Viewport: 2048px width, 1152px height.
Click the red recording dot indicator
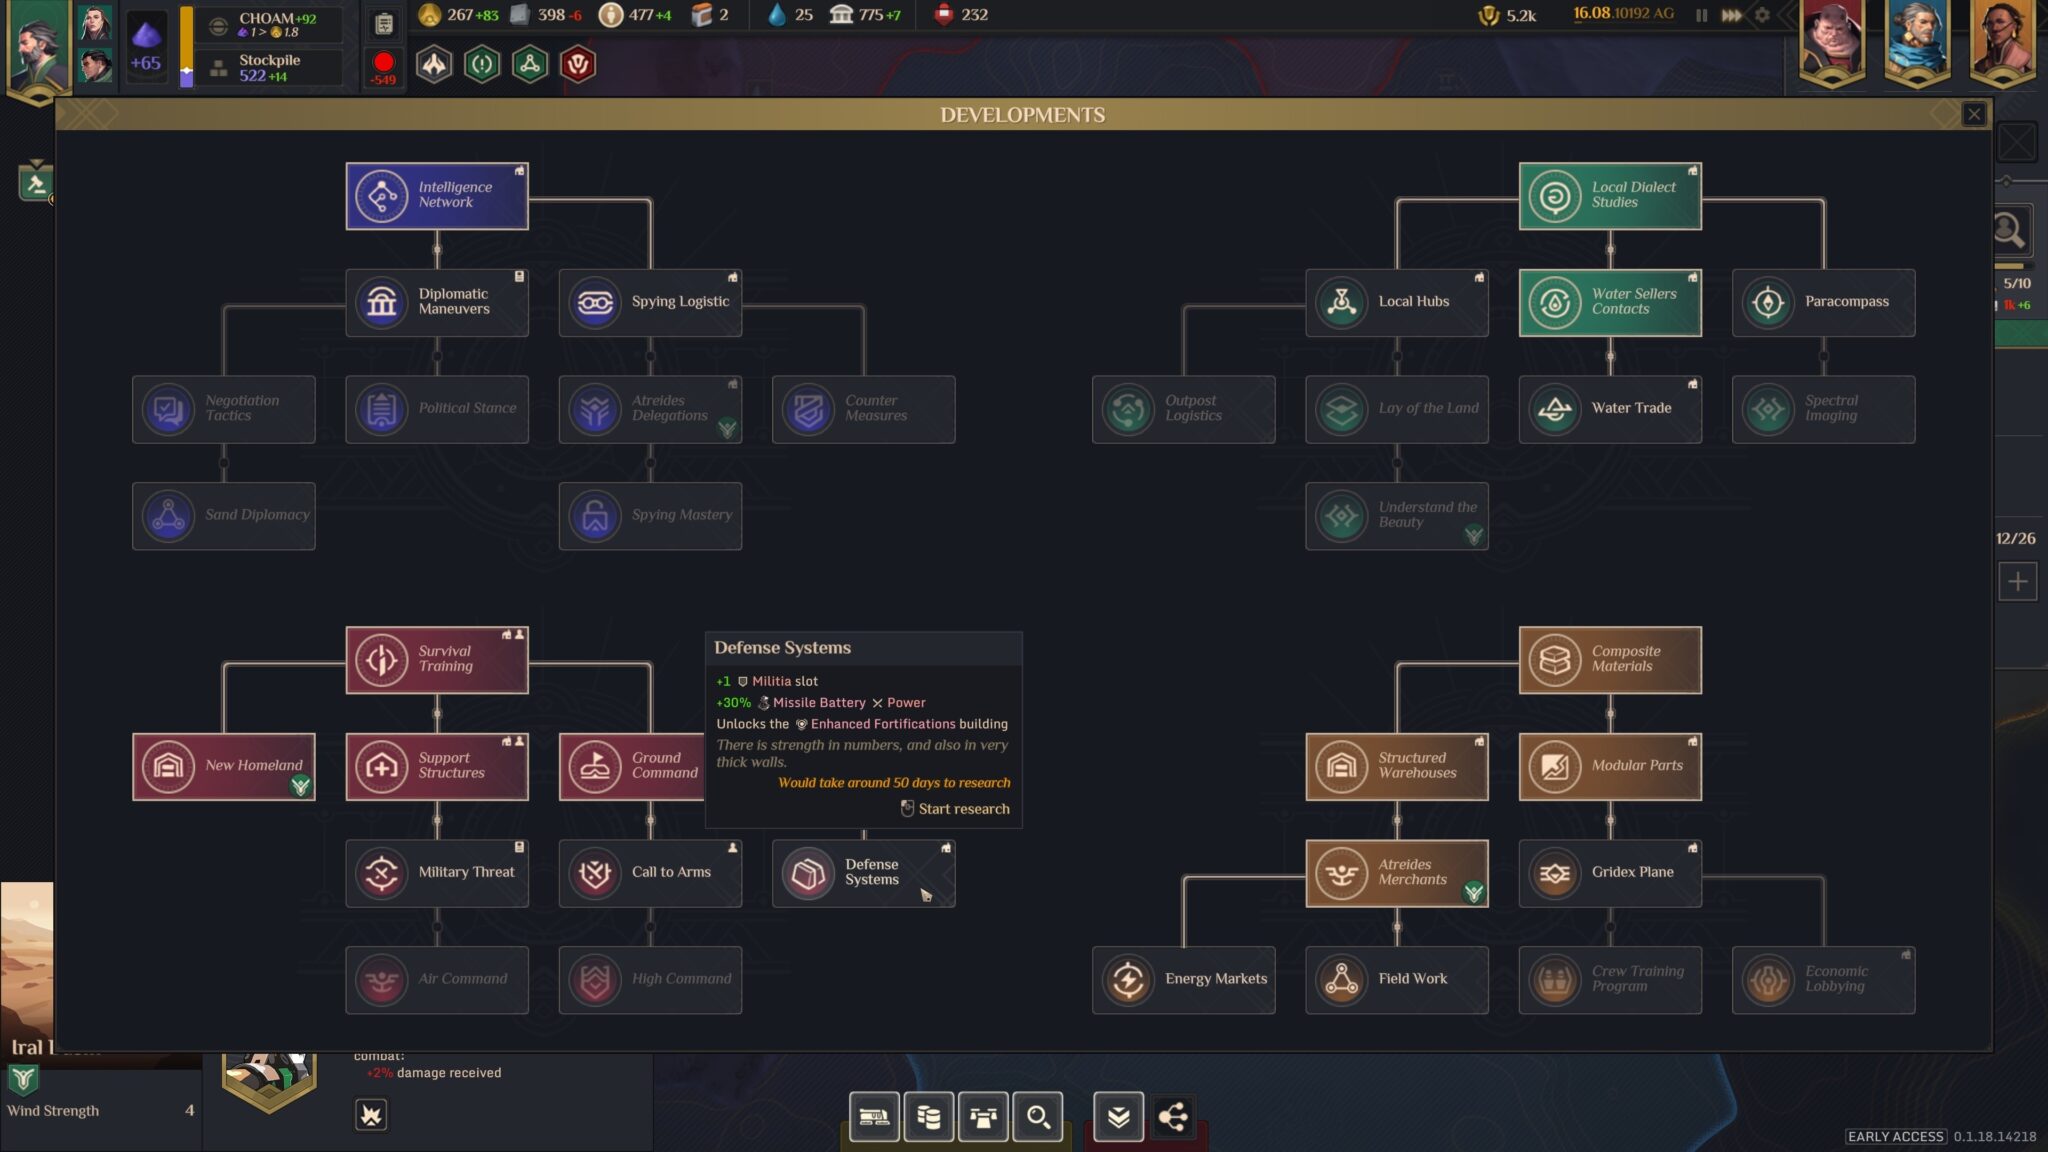click(x=383, y=64)
